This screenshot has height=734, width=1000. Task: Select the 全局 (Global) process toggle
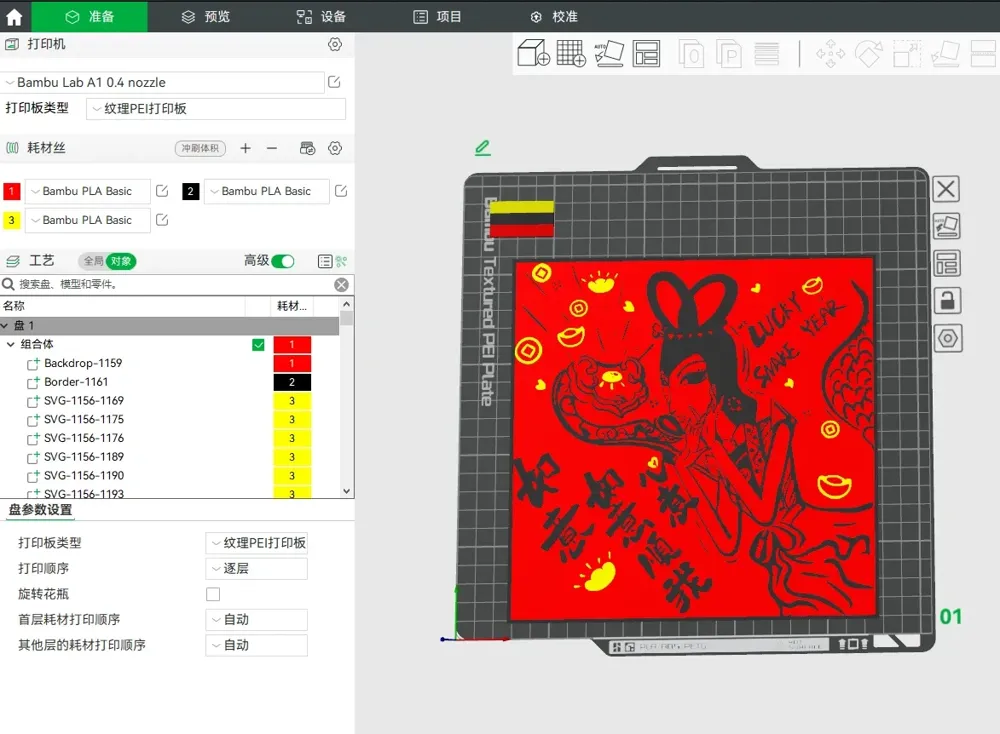(93, 261)
